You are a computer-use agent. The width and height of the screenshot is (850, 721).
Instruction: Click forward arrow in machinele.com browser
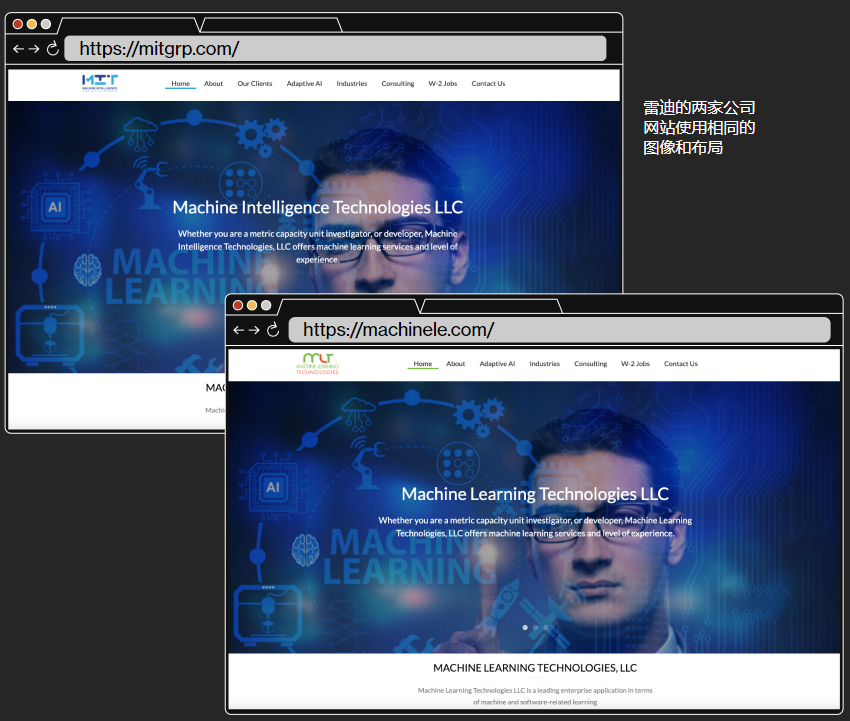[x=254, y=330]
